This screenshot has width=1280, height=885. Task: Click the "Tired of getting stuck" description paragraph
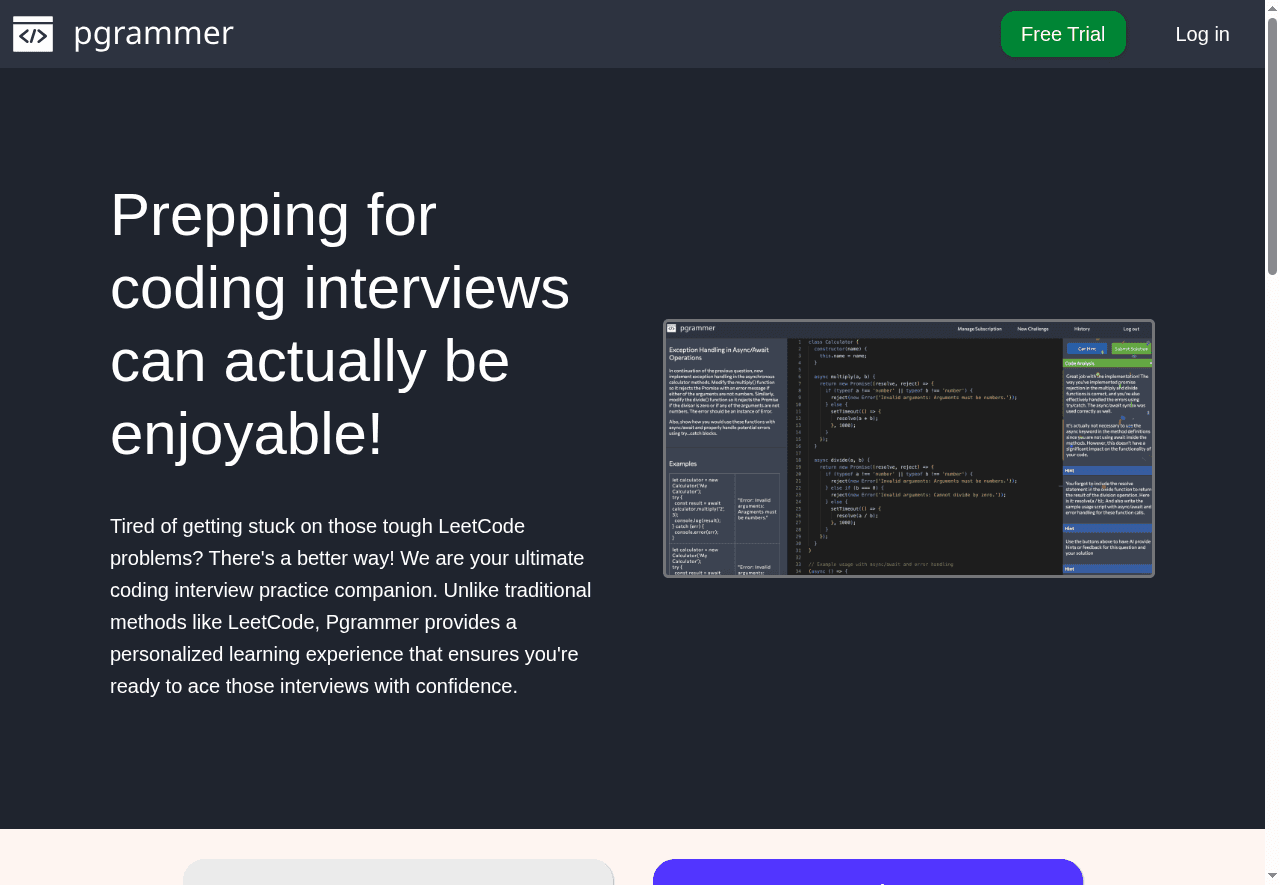350,606
